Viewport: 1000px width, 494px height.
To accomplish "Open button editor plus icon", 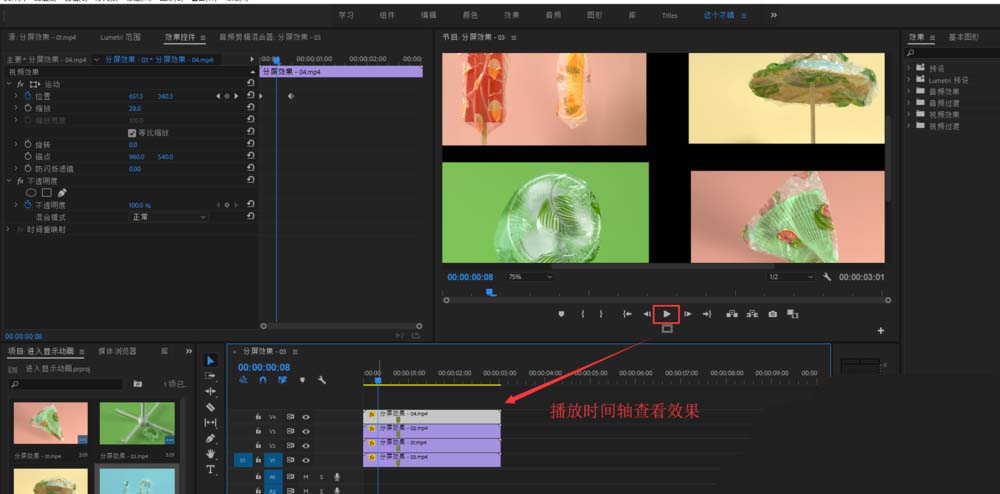I will coord(881,331).
